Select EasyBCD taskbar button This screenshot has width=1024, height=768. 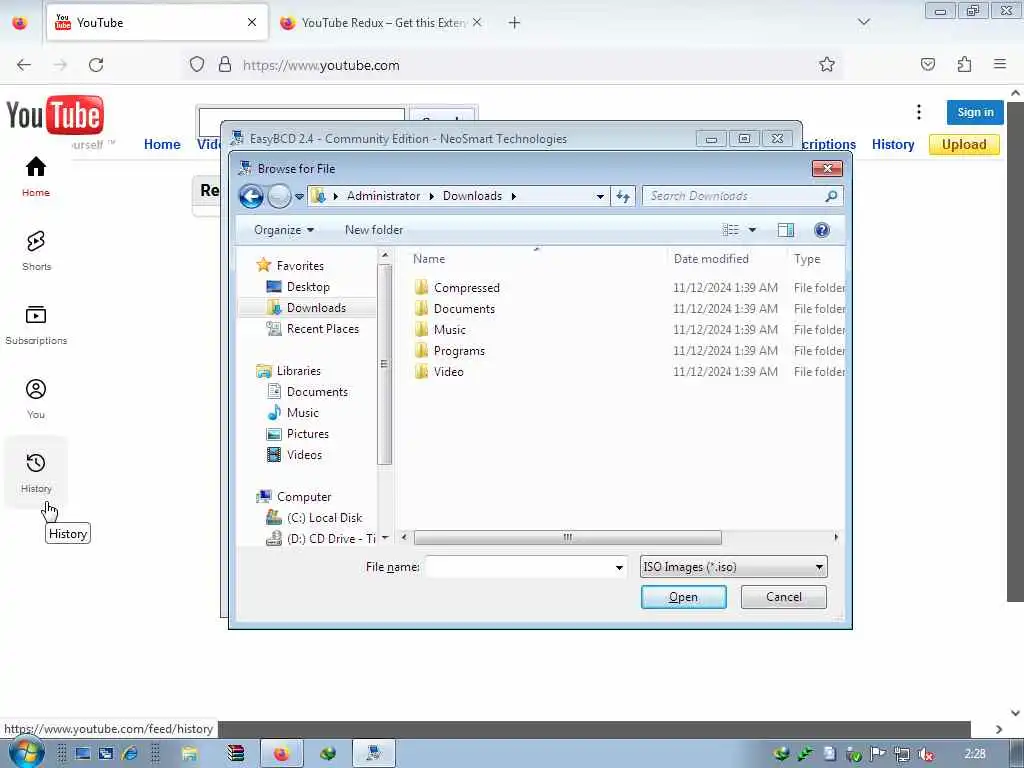(x=374, y=754)
